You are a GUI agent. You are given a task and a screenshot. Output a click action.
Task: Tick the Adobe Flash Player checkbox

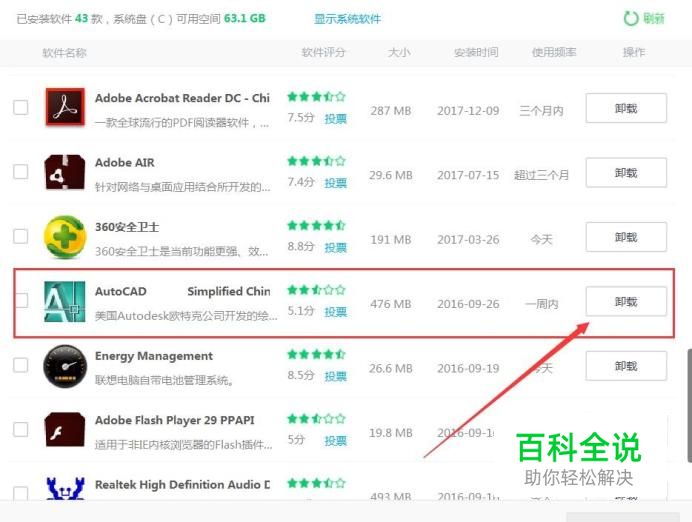pyautogui.click(x=21, y=429)
